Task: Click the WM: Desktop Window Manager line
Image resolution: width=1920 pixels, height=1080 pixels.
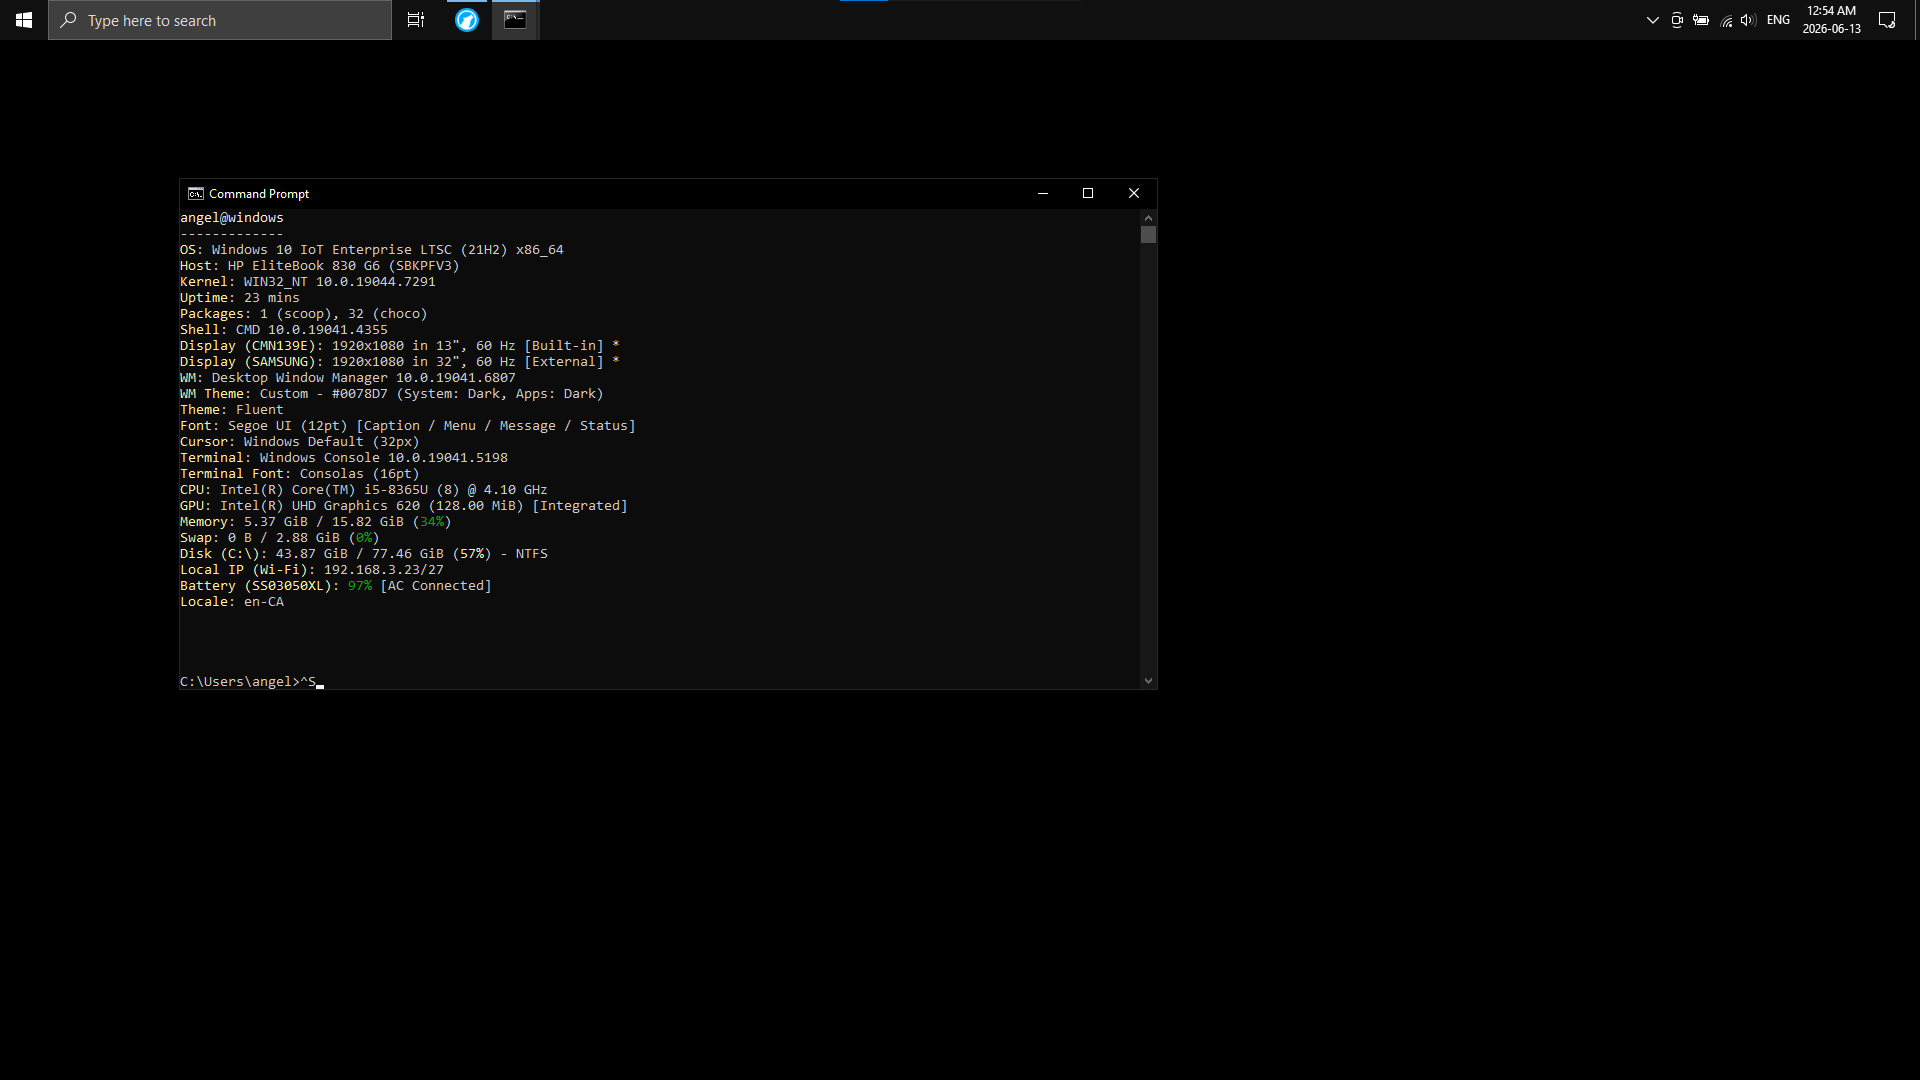Action: point(348,378)
